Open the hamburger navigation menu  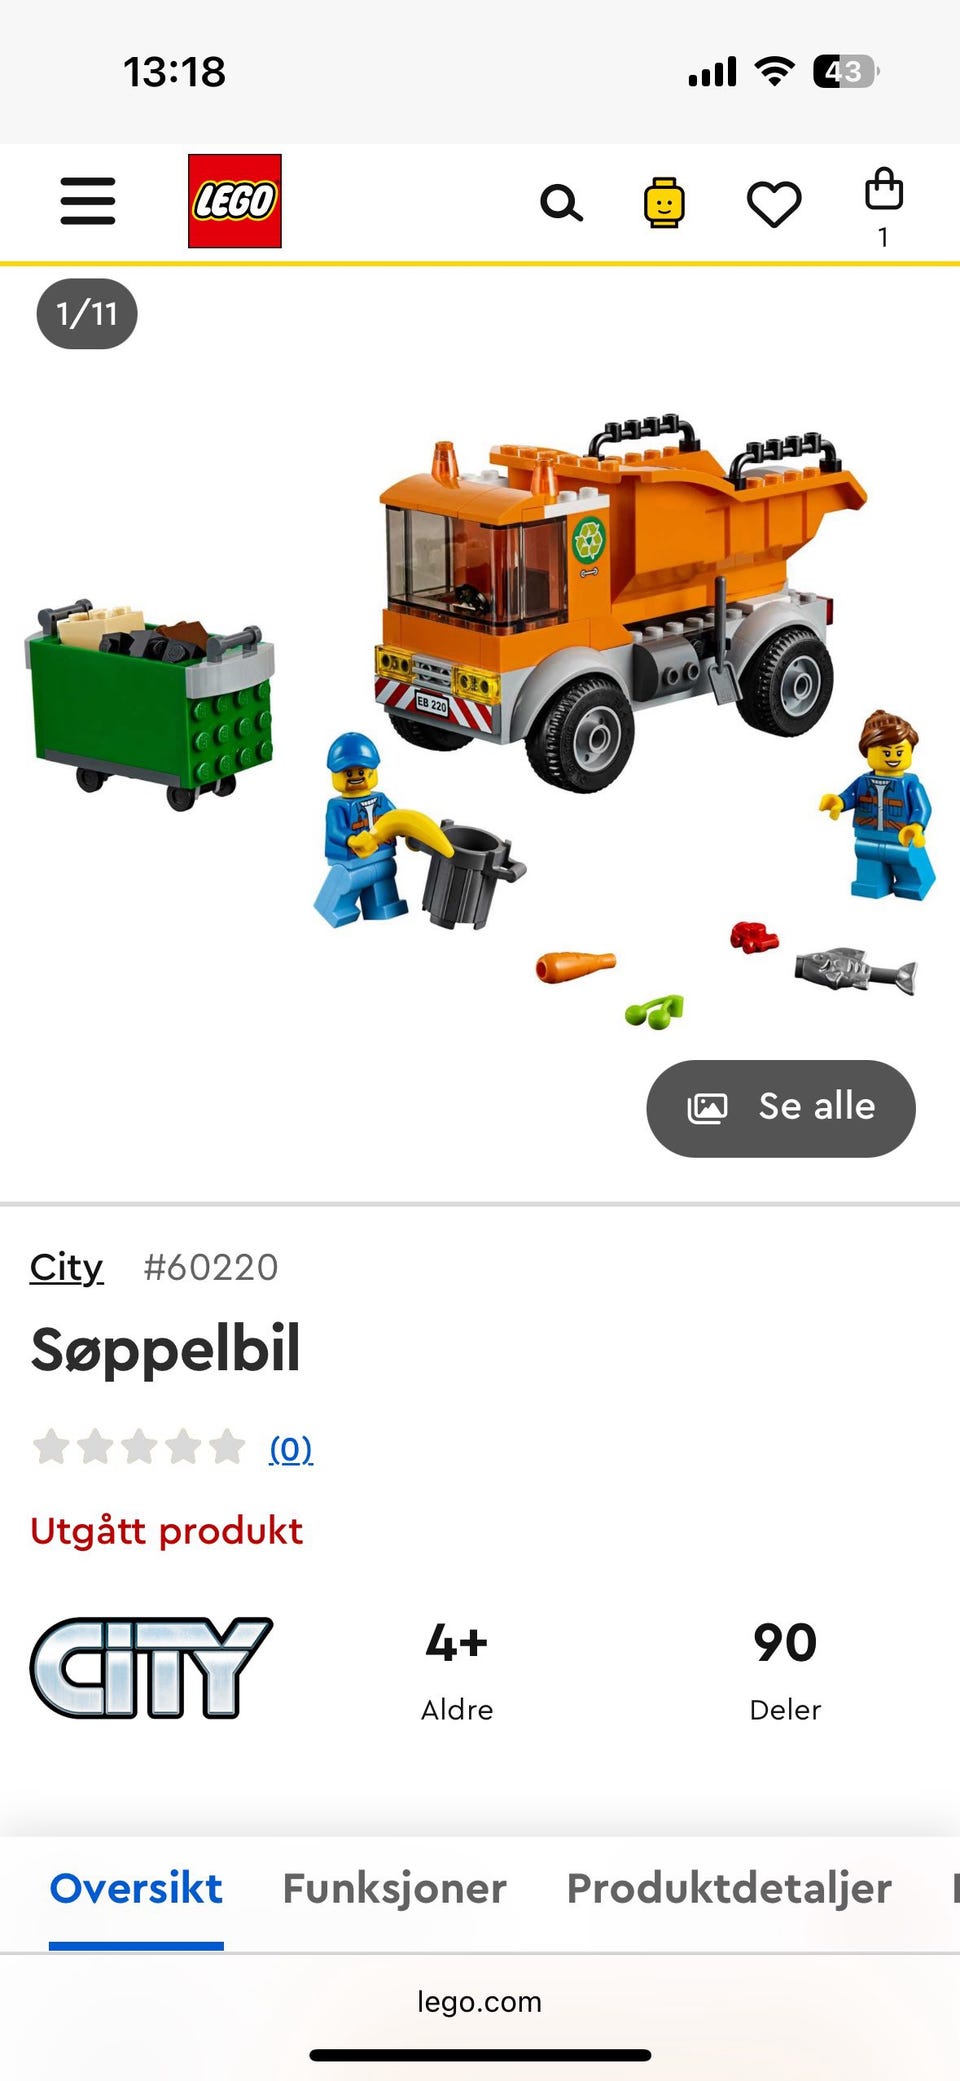point(88,201)
